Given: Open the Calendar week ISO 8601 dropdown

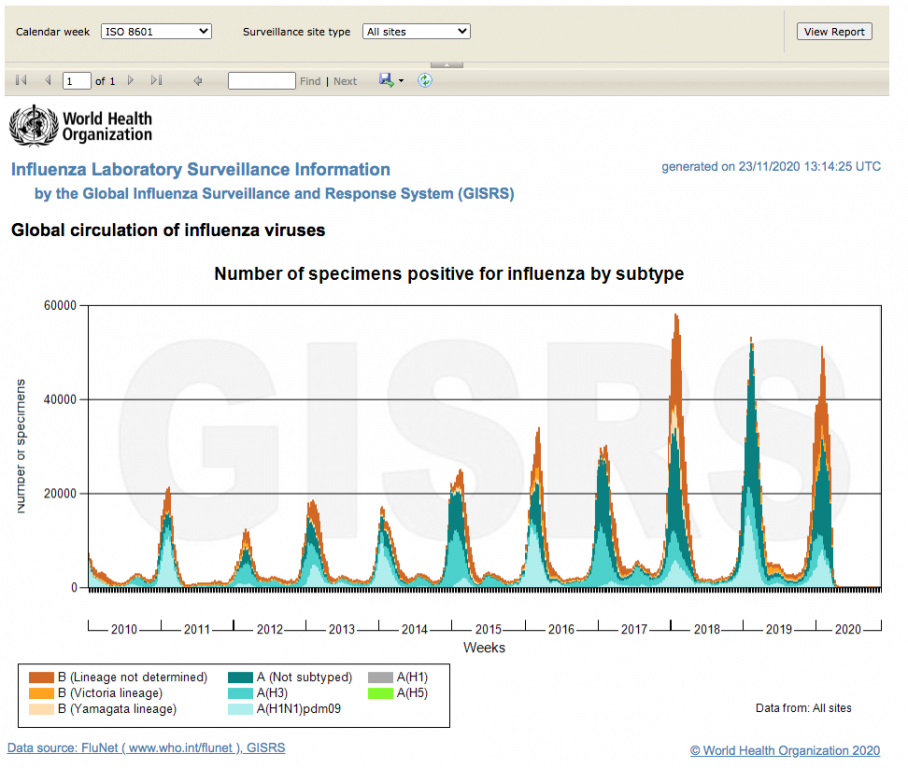Looking at the screenshot, I should coord(156,31).
